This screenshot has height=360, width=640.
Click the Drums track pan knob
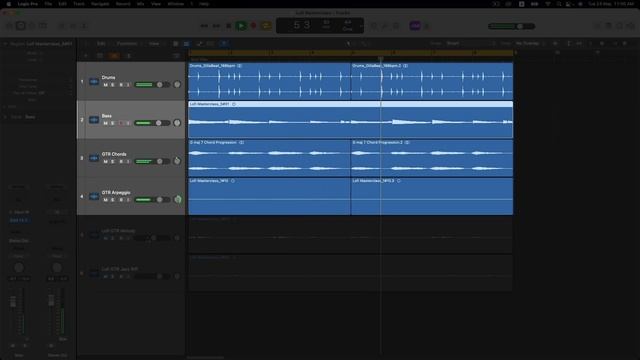(177, 84)
